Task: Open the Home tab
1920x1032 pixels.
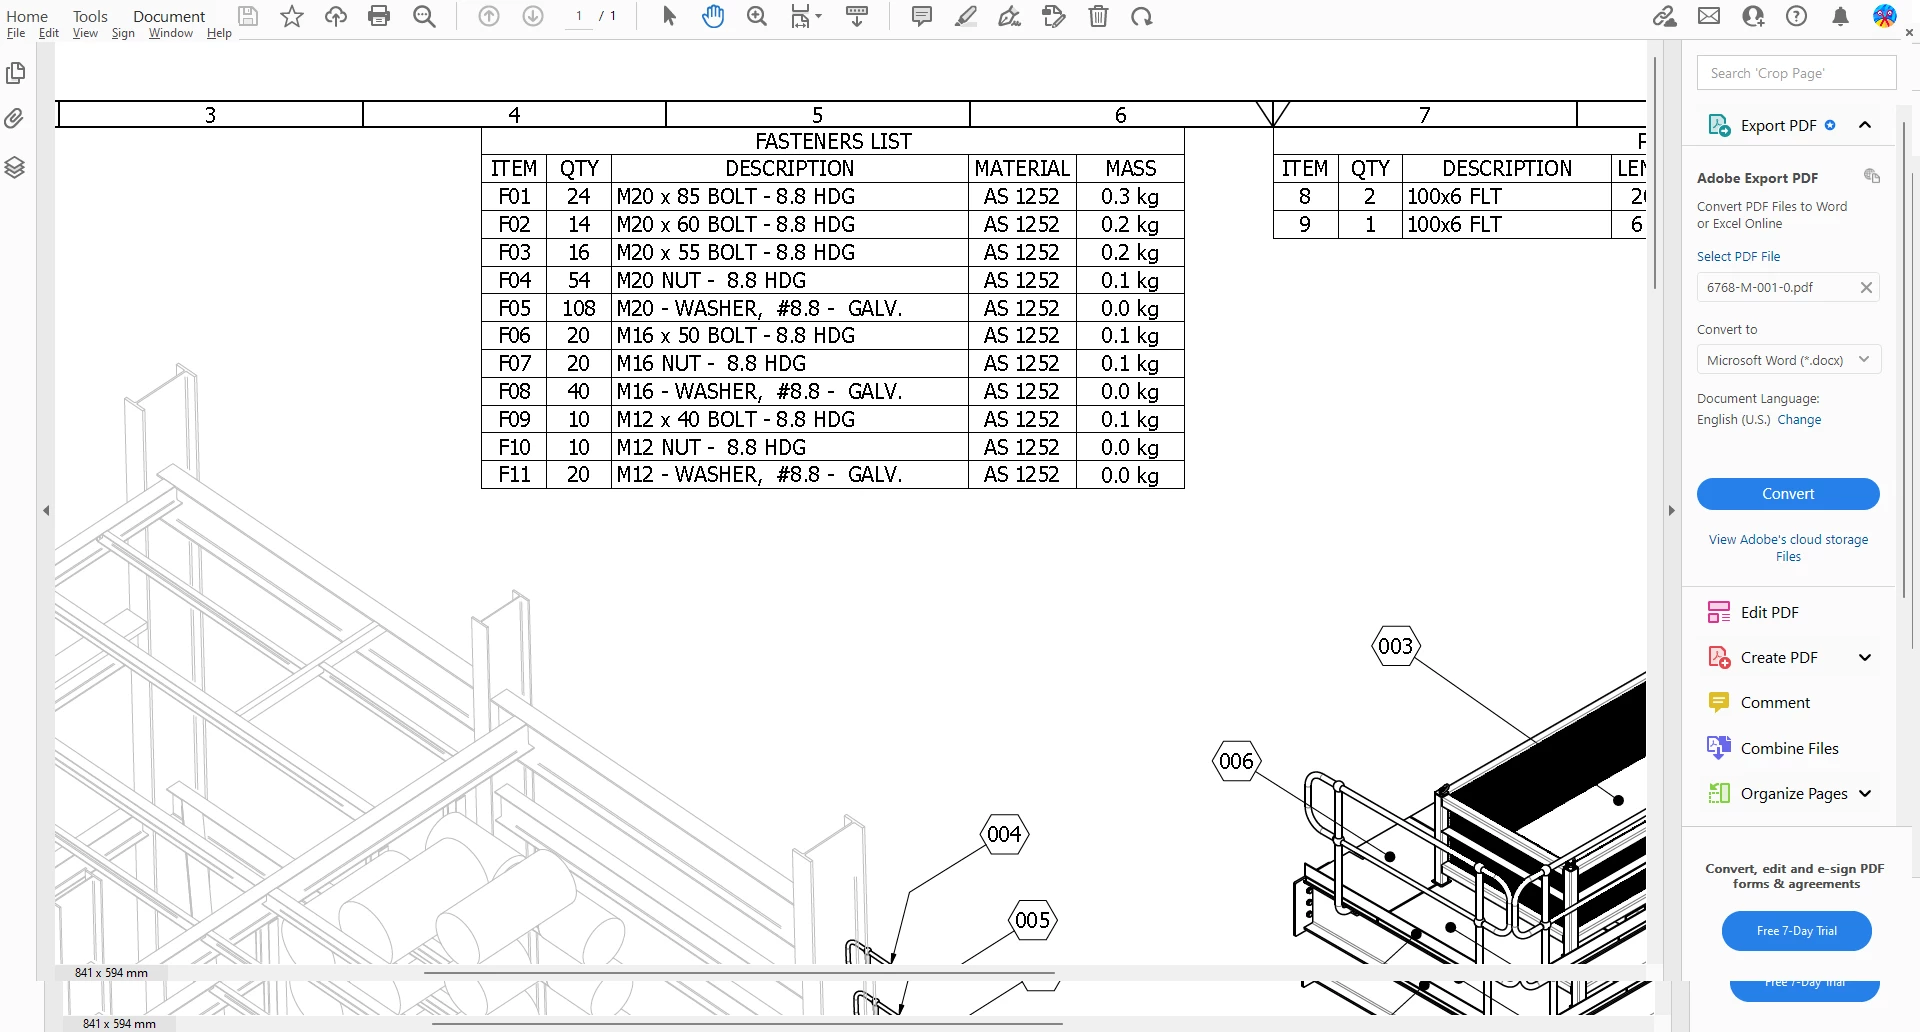Action: [x=27, y=16]
